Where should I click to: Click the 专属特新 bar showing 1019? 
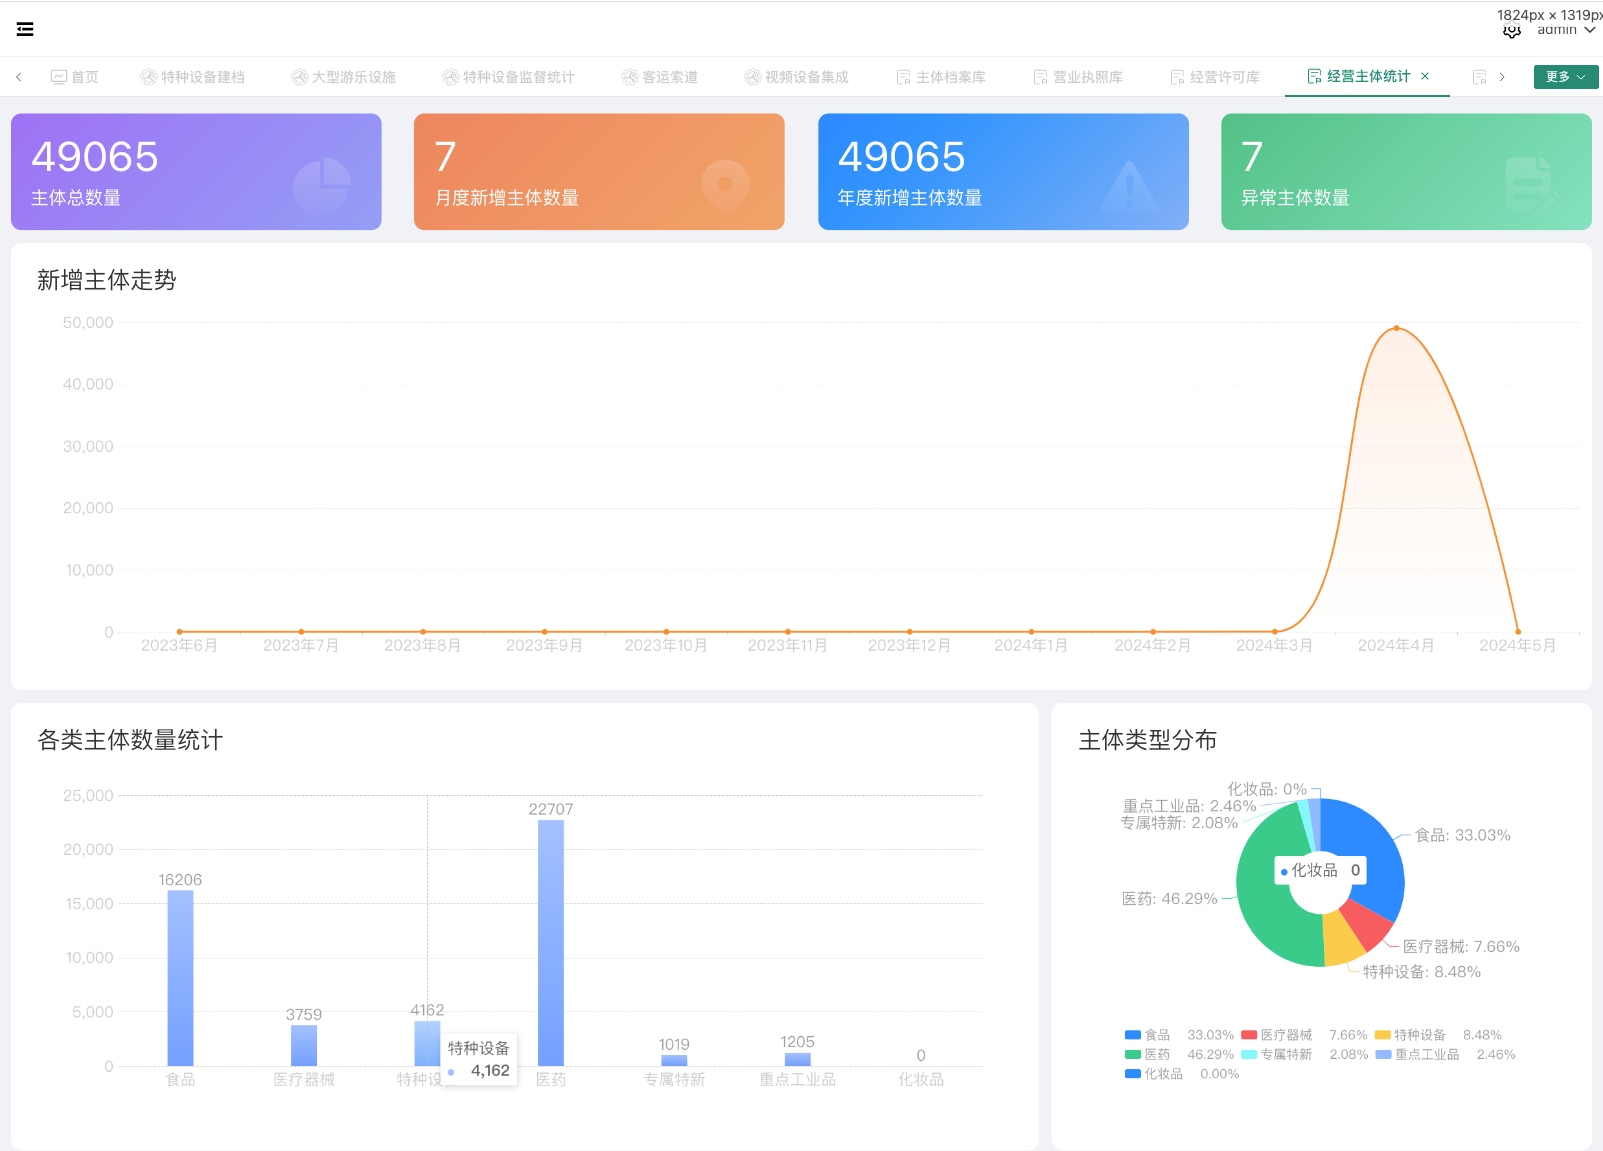[674, 1060]
